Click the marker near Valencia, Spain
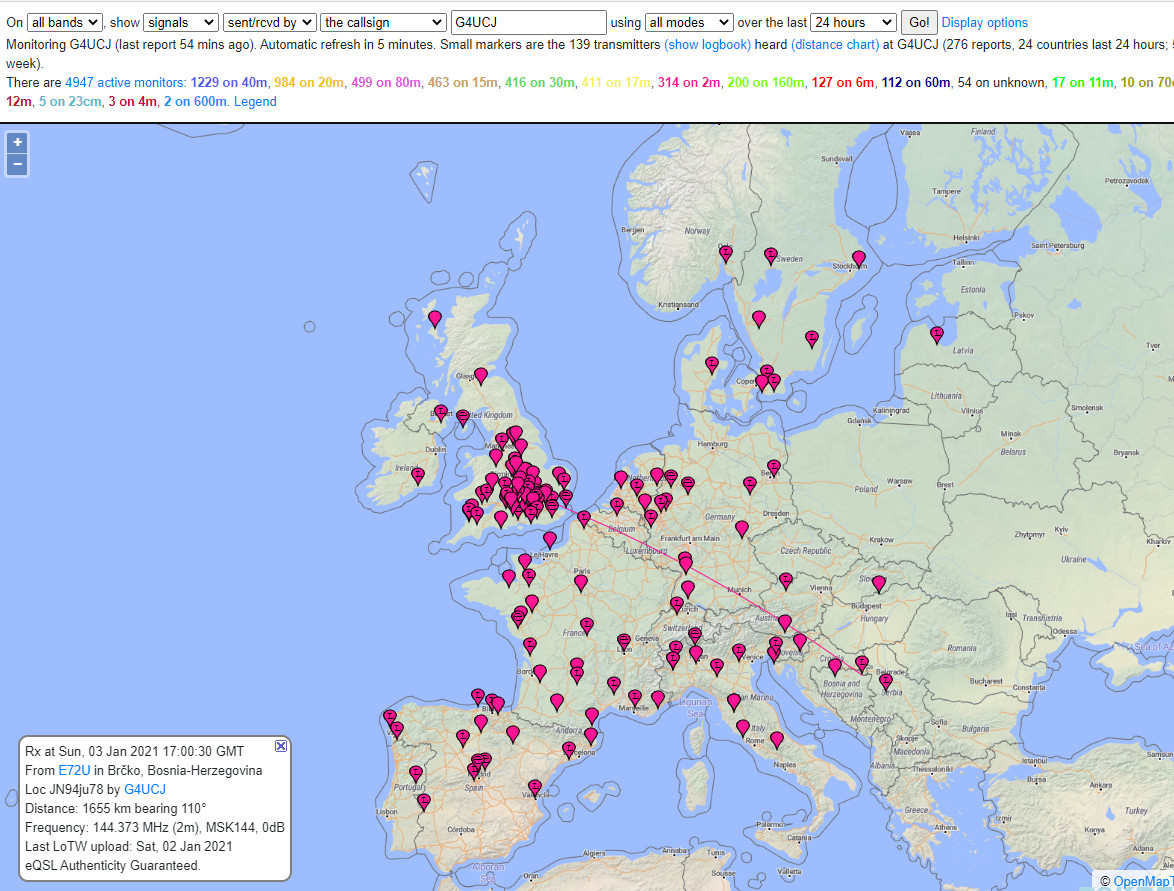This screenshot has height=891, width=1174. click(535, 786)
